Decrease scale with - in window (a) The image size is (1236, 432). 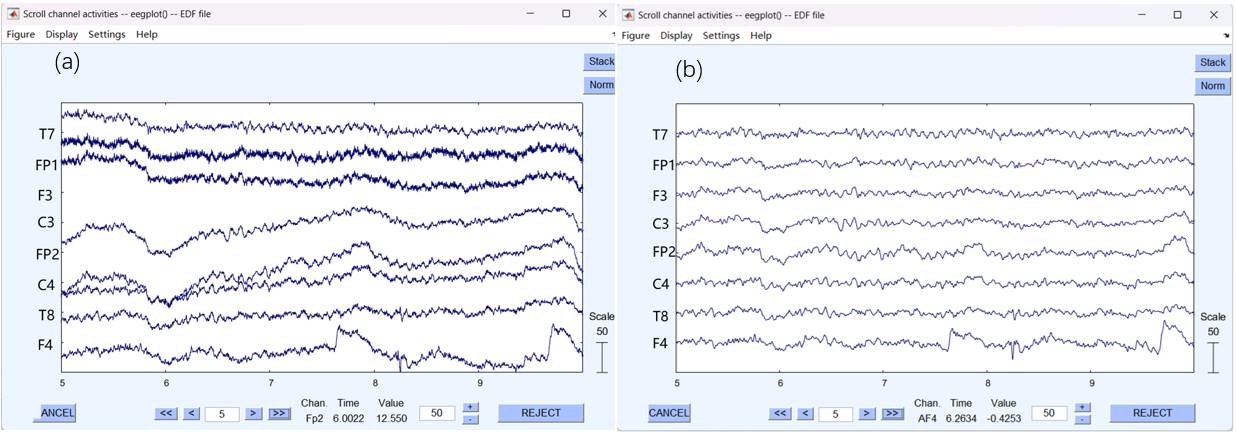[x=470, y=418]
